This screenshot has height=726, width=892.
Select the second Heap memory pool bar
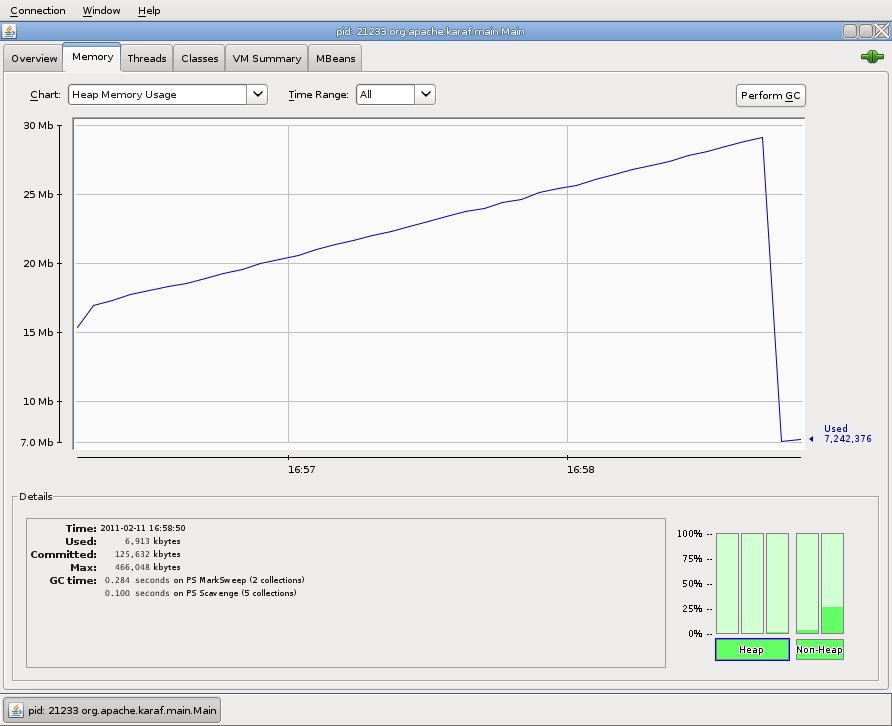(753, 583)
